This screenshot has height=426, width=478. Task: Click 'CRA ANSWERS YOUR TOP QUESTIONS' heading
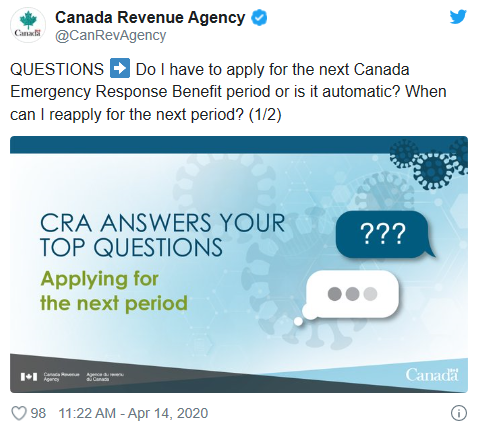162,235
